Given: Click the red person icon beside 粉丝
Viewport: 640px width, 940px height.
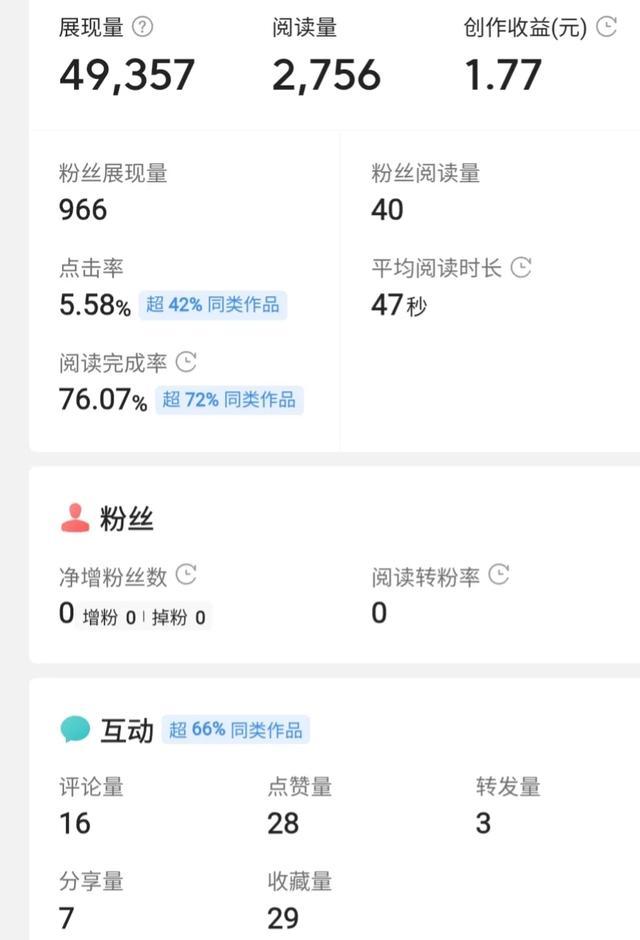Looking at the screenshot, I should click(75, 517).
